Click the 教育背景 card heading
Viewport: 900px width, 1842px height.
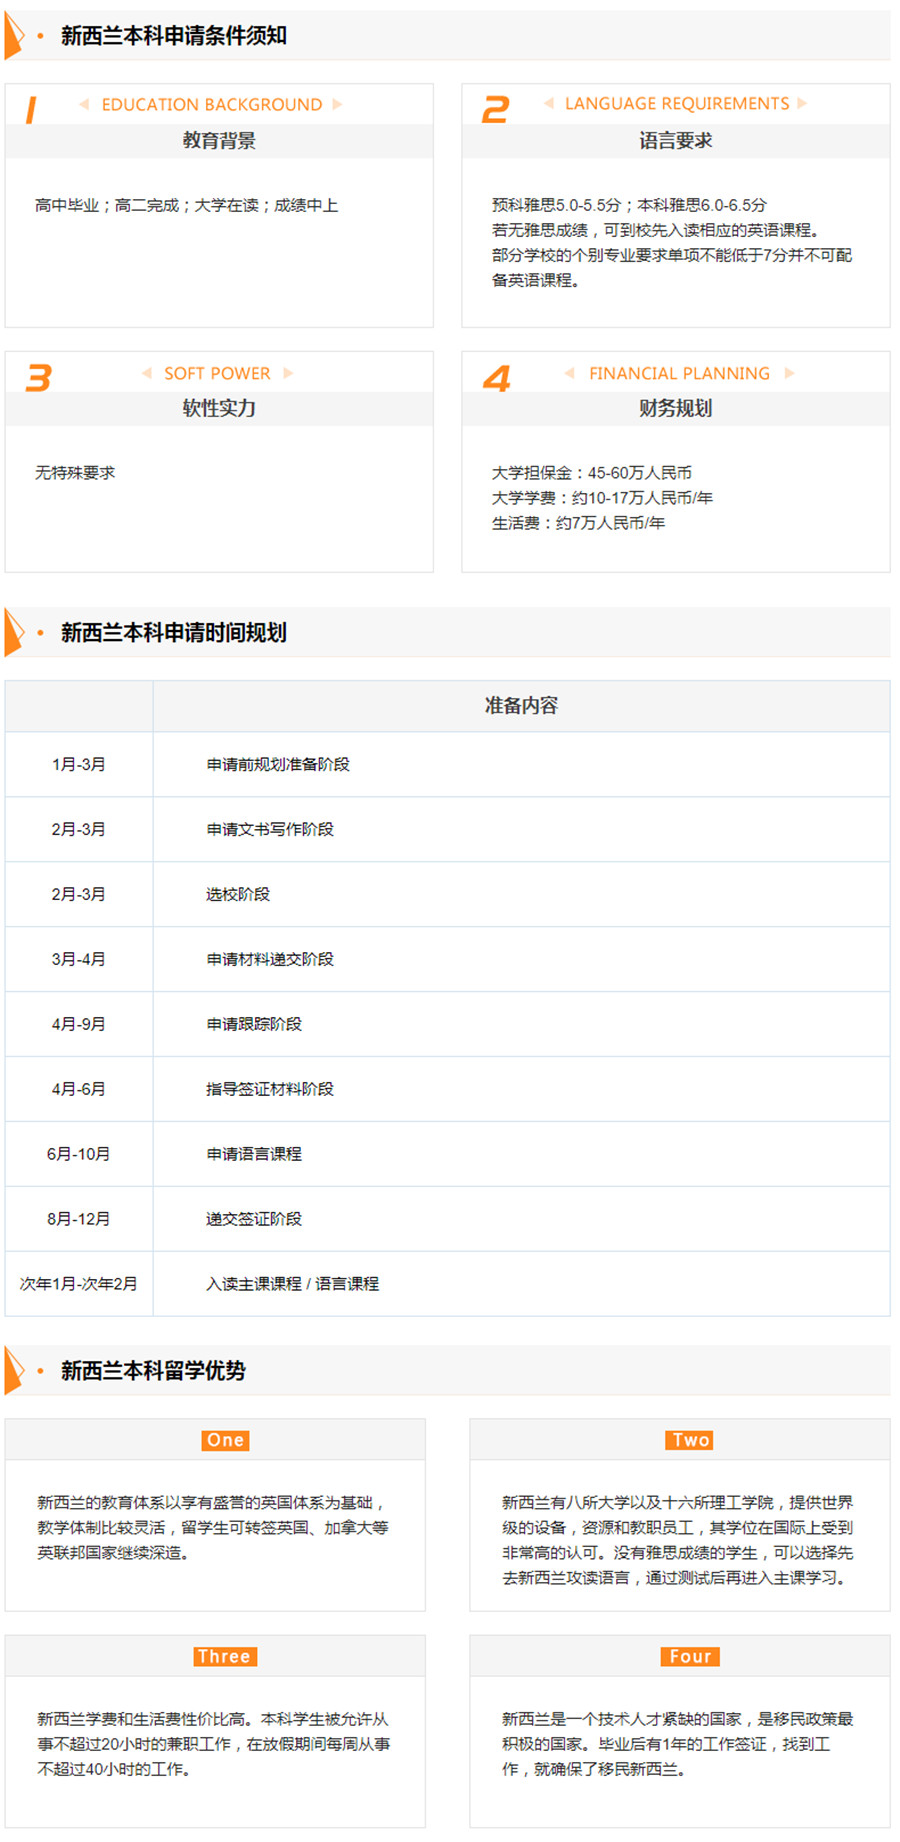tap(219, 141)
